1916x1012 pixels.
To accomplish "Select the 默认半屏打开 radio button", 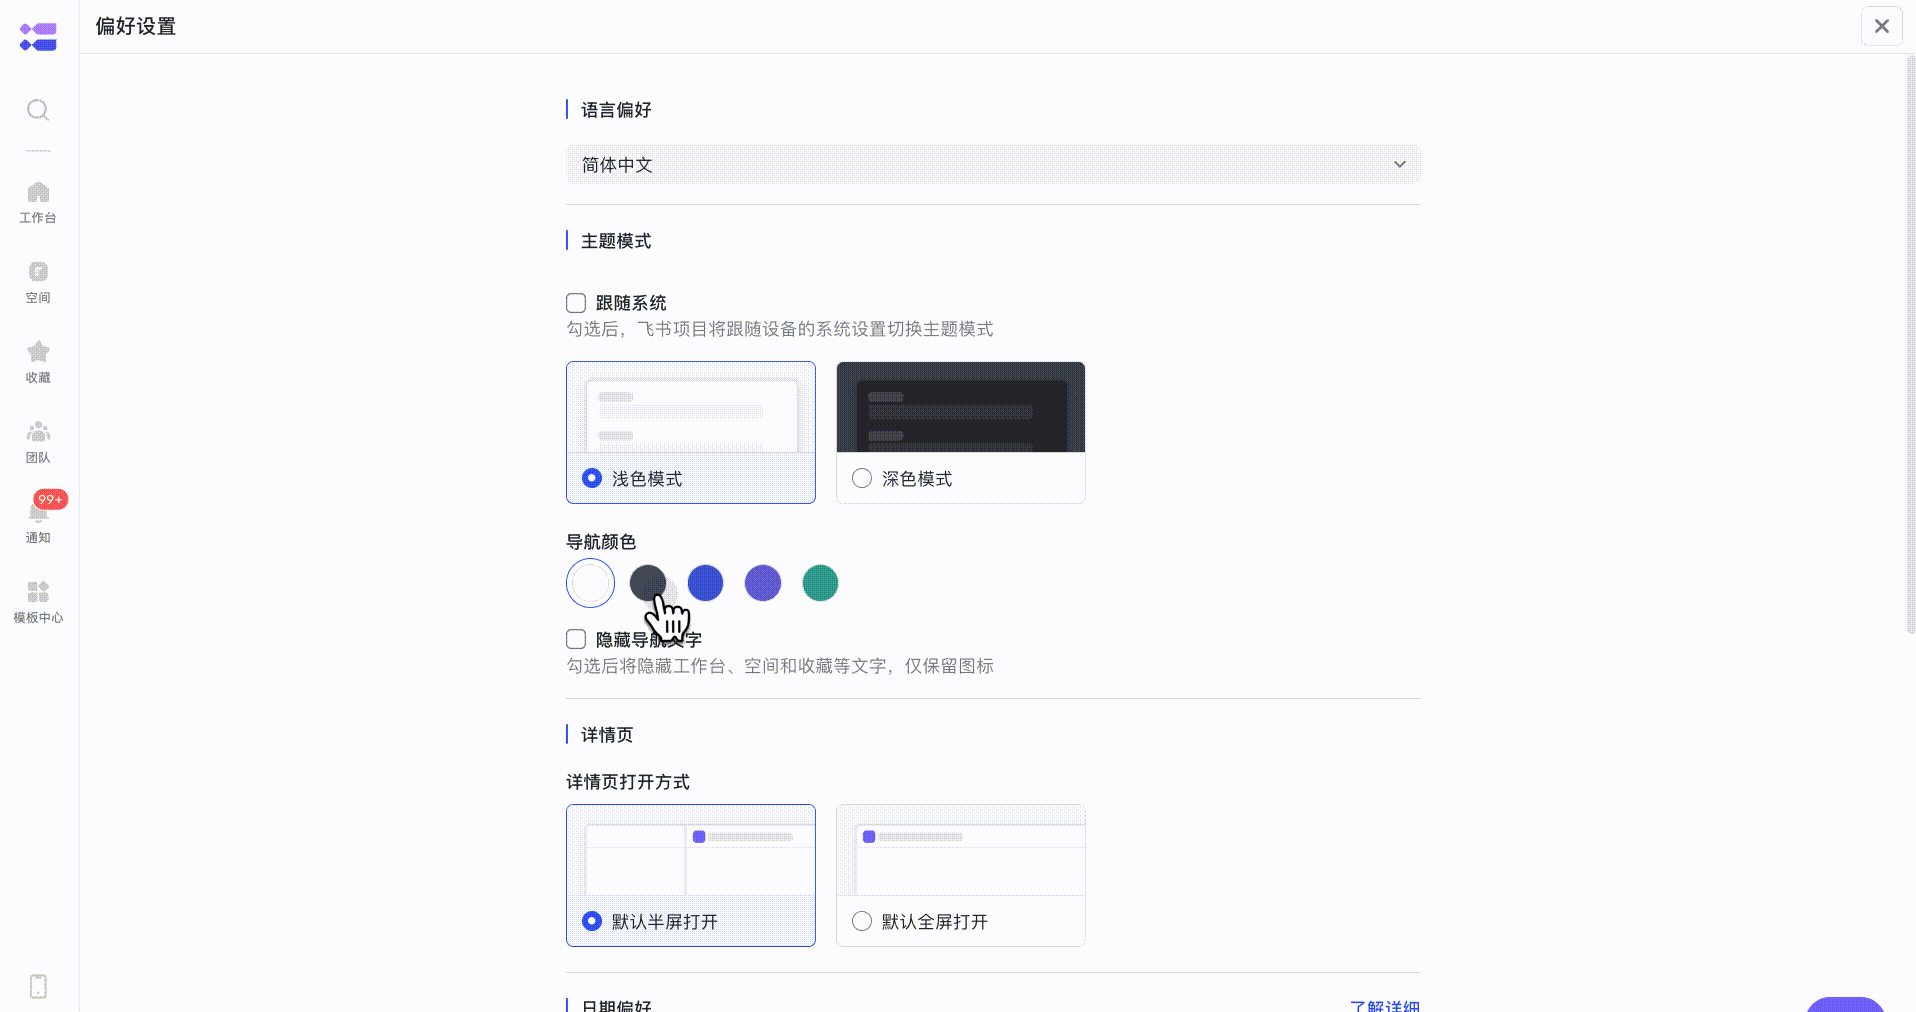I will click(x=592, y=921).
